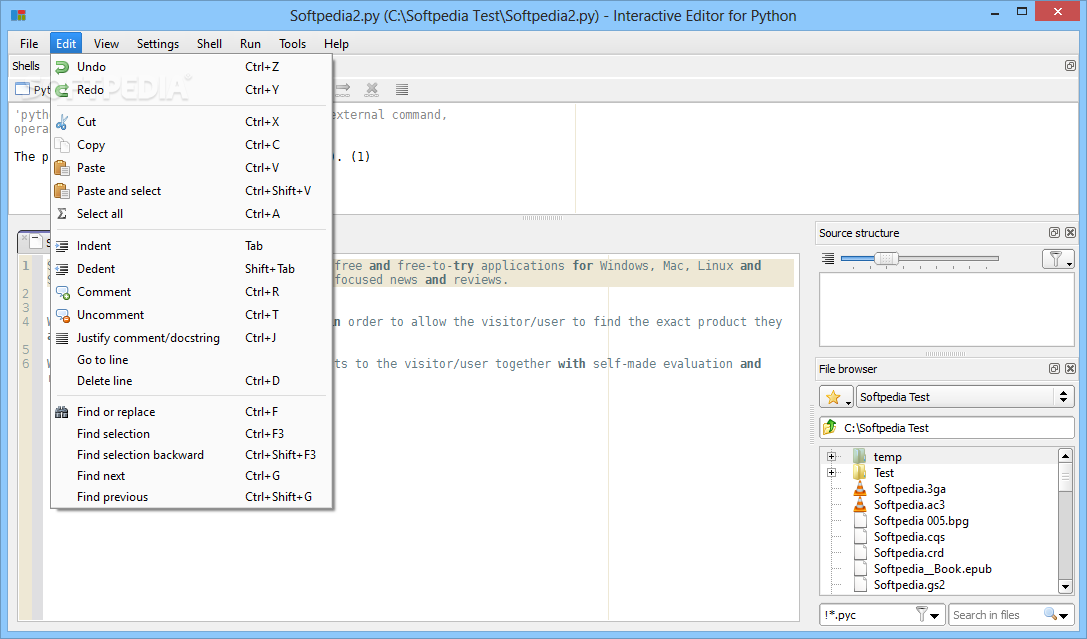Click the C:\Softpedia Test path field
The image size is (1087, 639).
pos(947,428)
